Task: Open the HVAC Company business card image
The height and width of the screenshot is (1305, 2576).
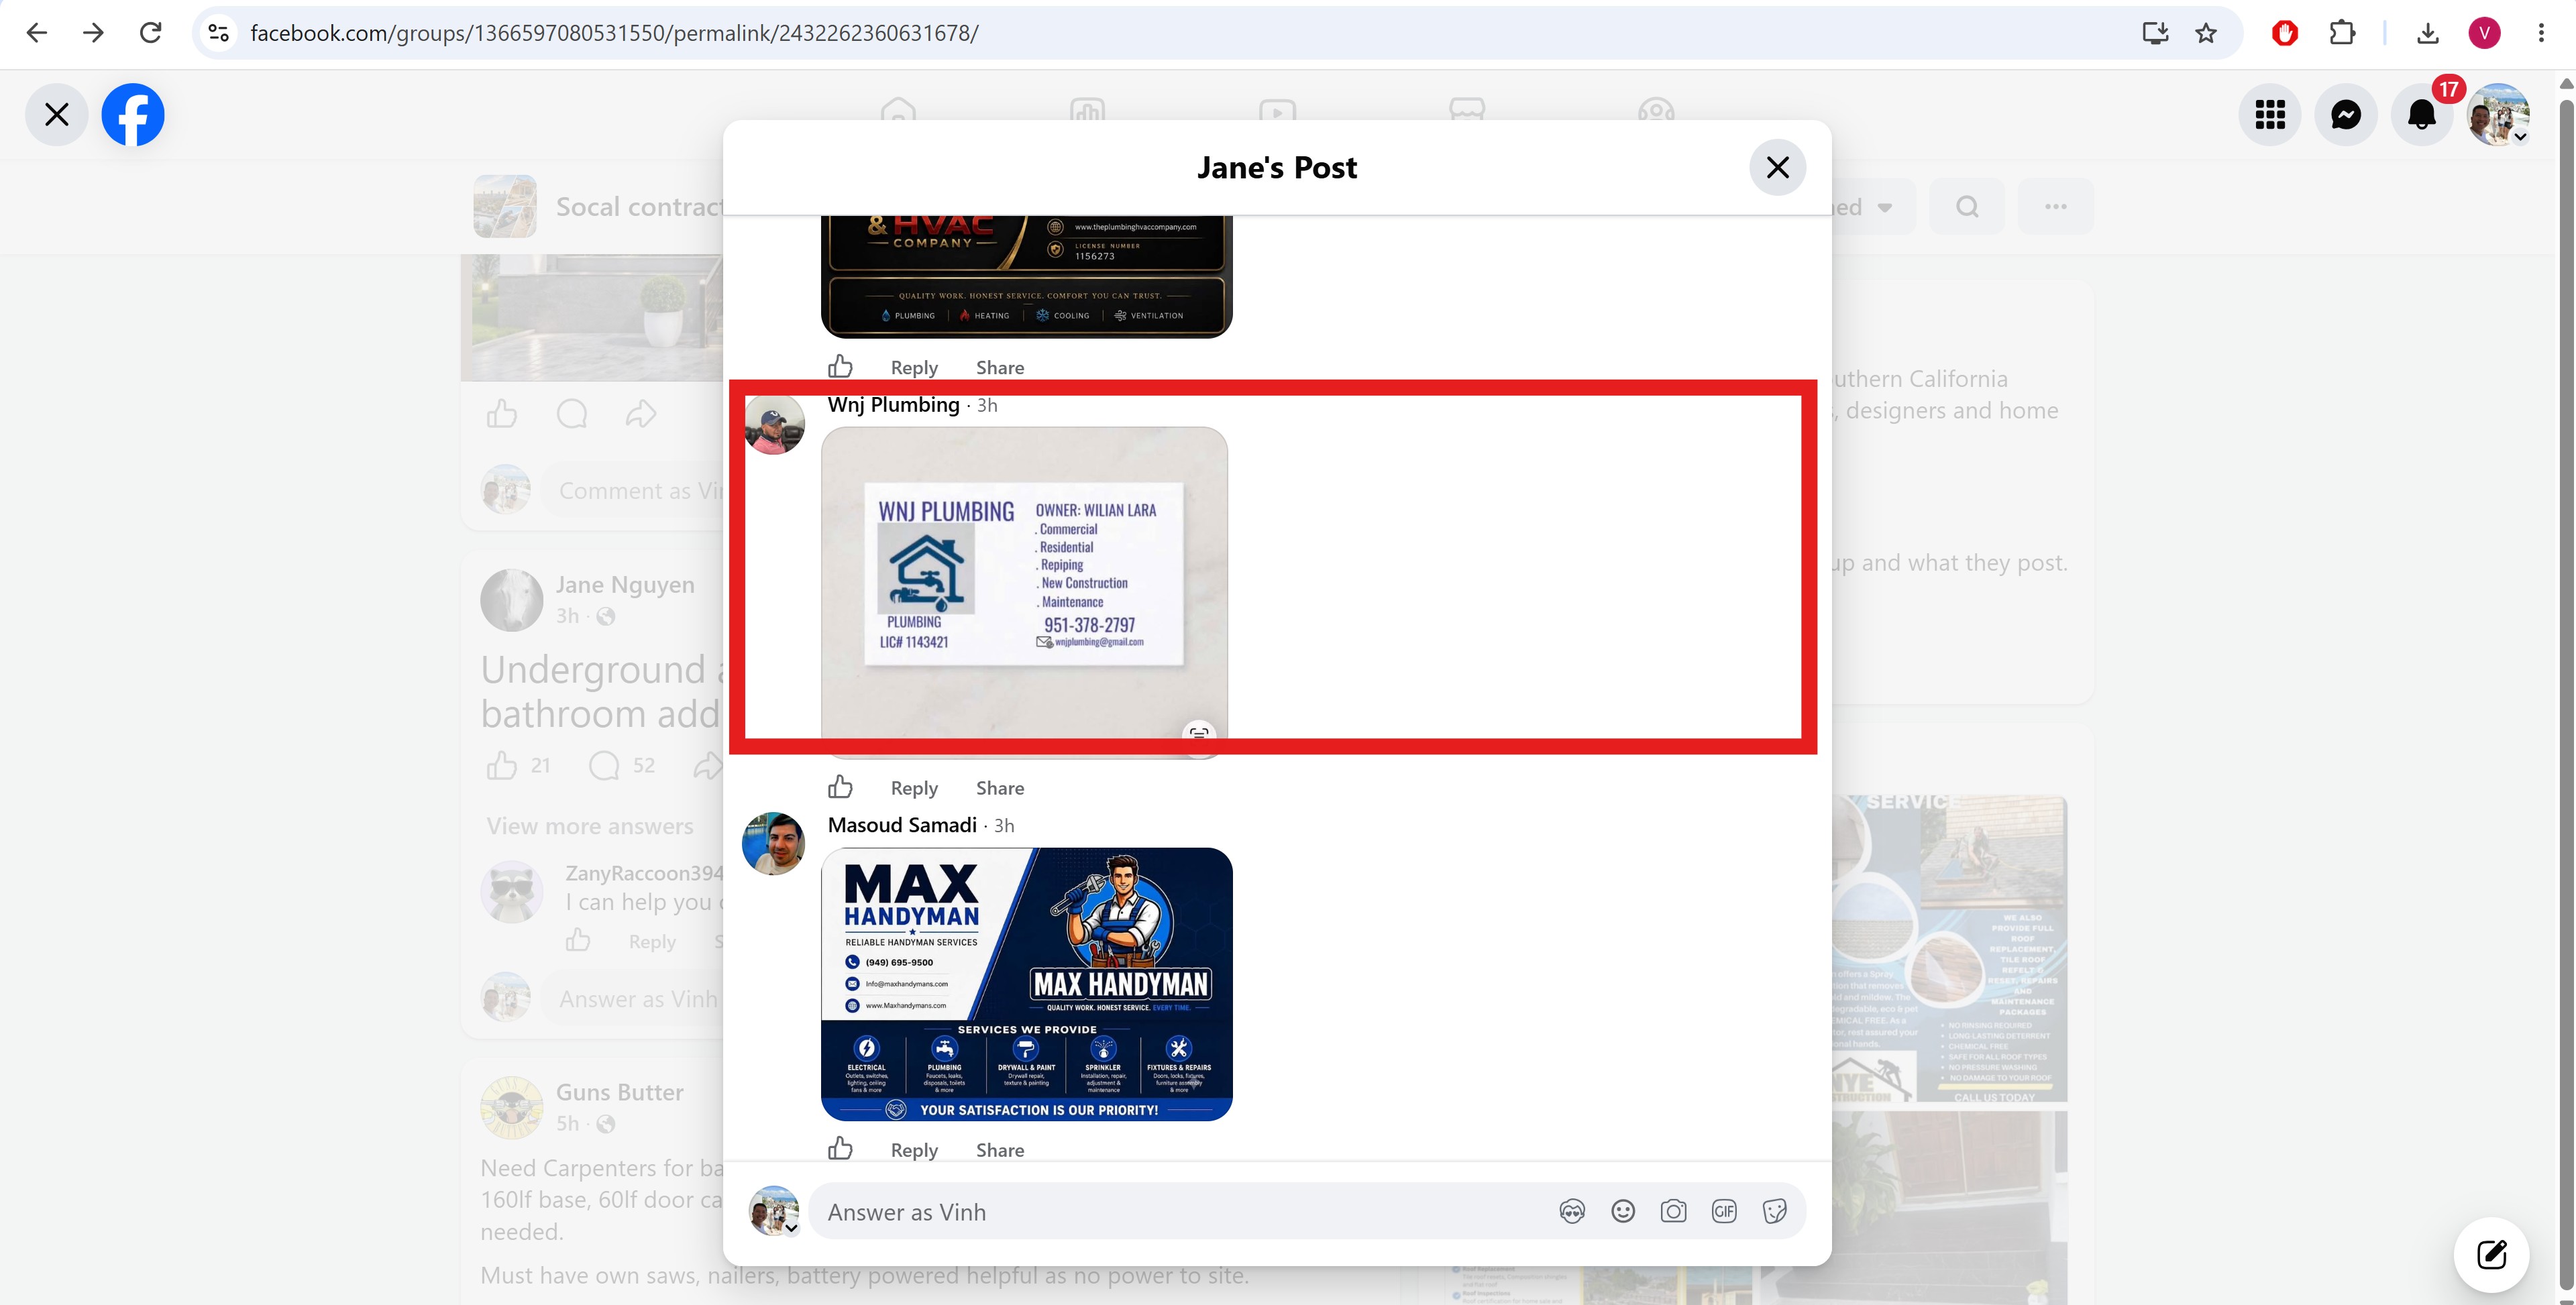Action: tap(1027, 277)
